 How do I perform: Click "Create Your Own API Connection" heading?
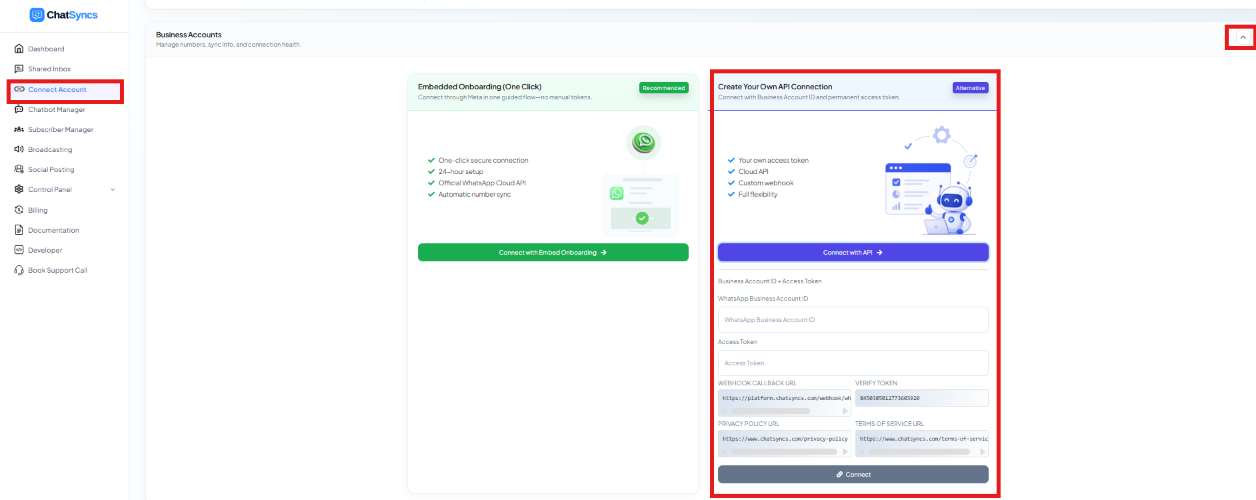pos(775,87)
